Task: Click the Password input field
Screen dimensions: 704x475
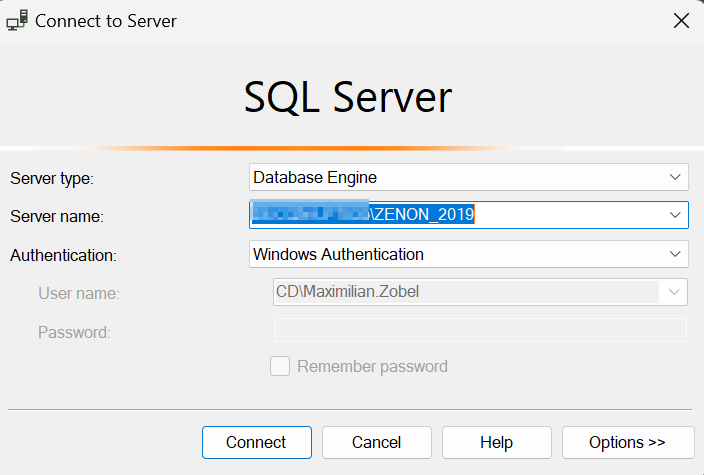Action: (480, 331)
